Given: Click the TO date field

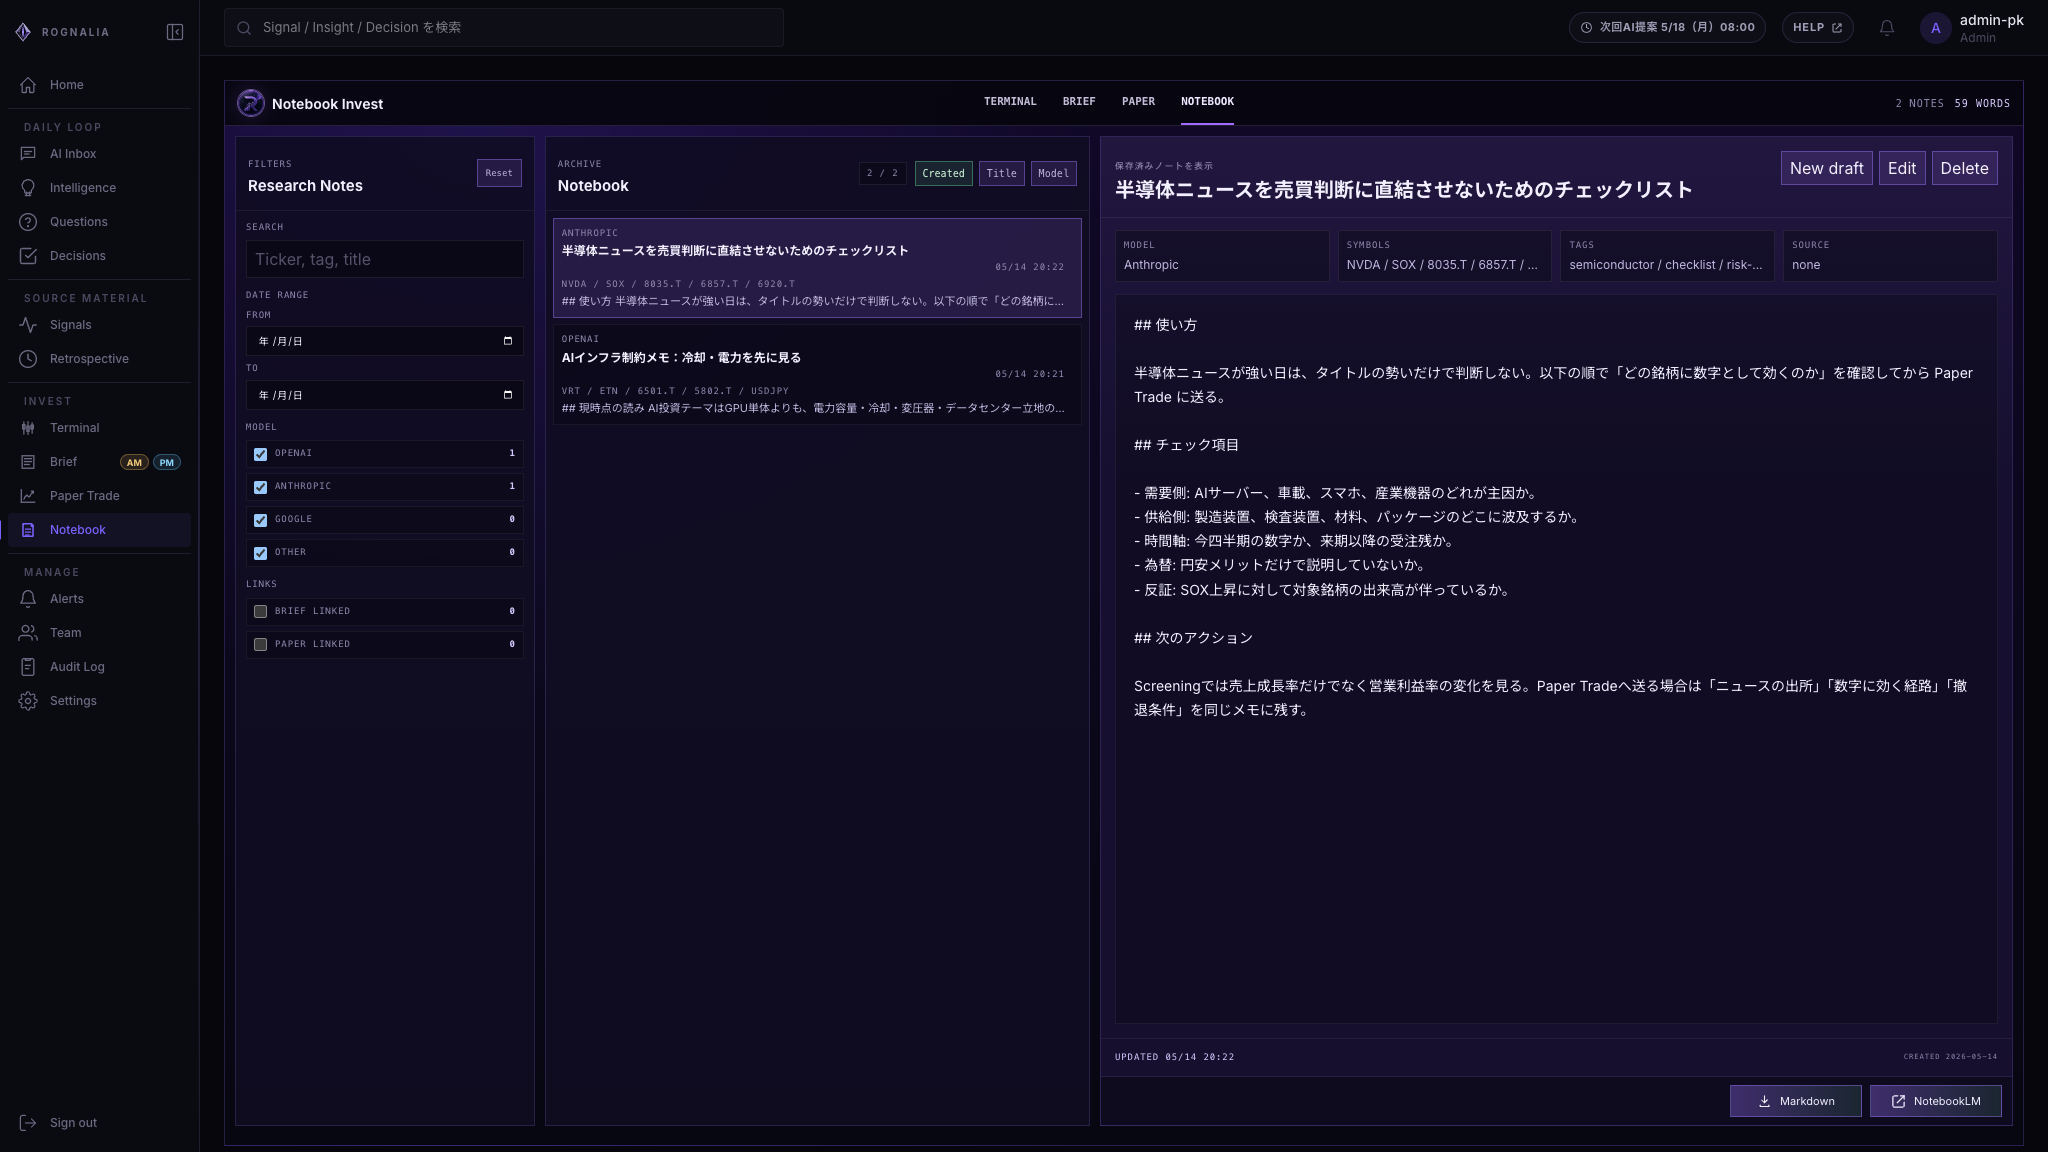Looking at the screenshot, I should 385,395.
